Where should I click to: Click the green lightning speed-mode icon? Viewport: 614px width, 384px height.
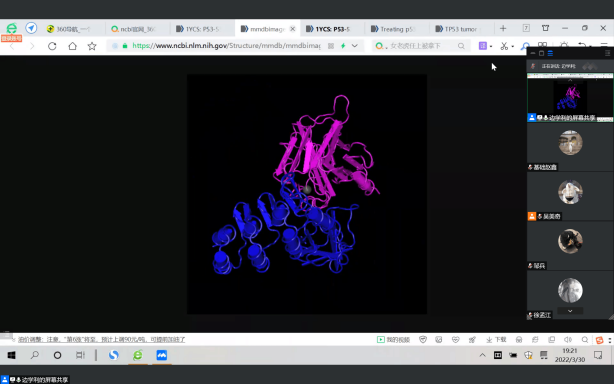[343, 46]
